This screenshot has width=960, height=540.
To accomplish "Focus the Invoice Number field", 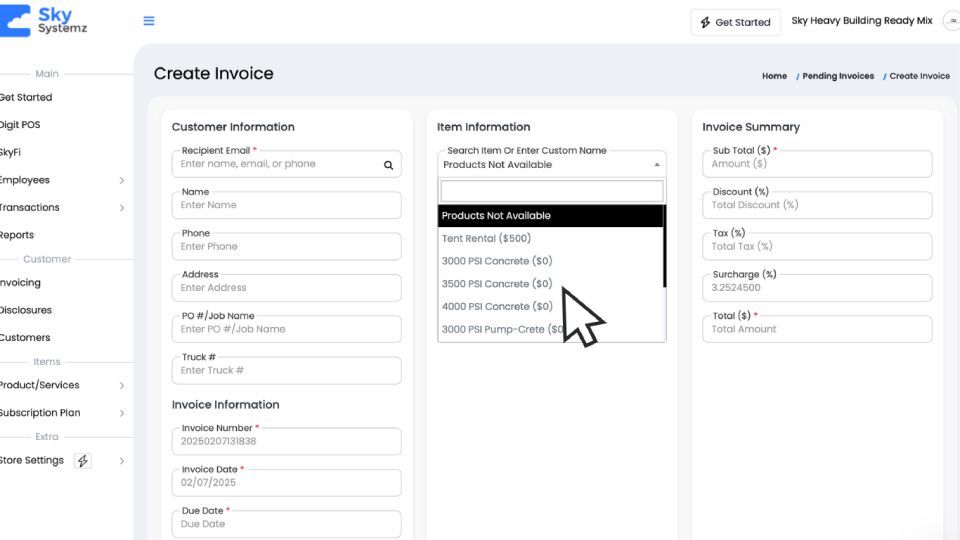I will [287, 441].
